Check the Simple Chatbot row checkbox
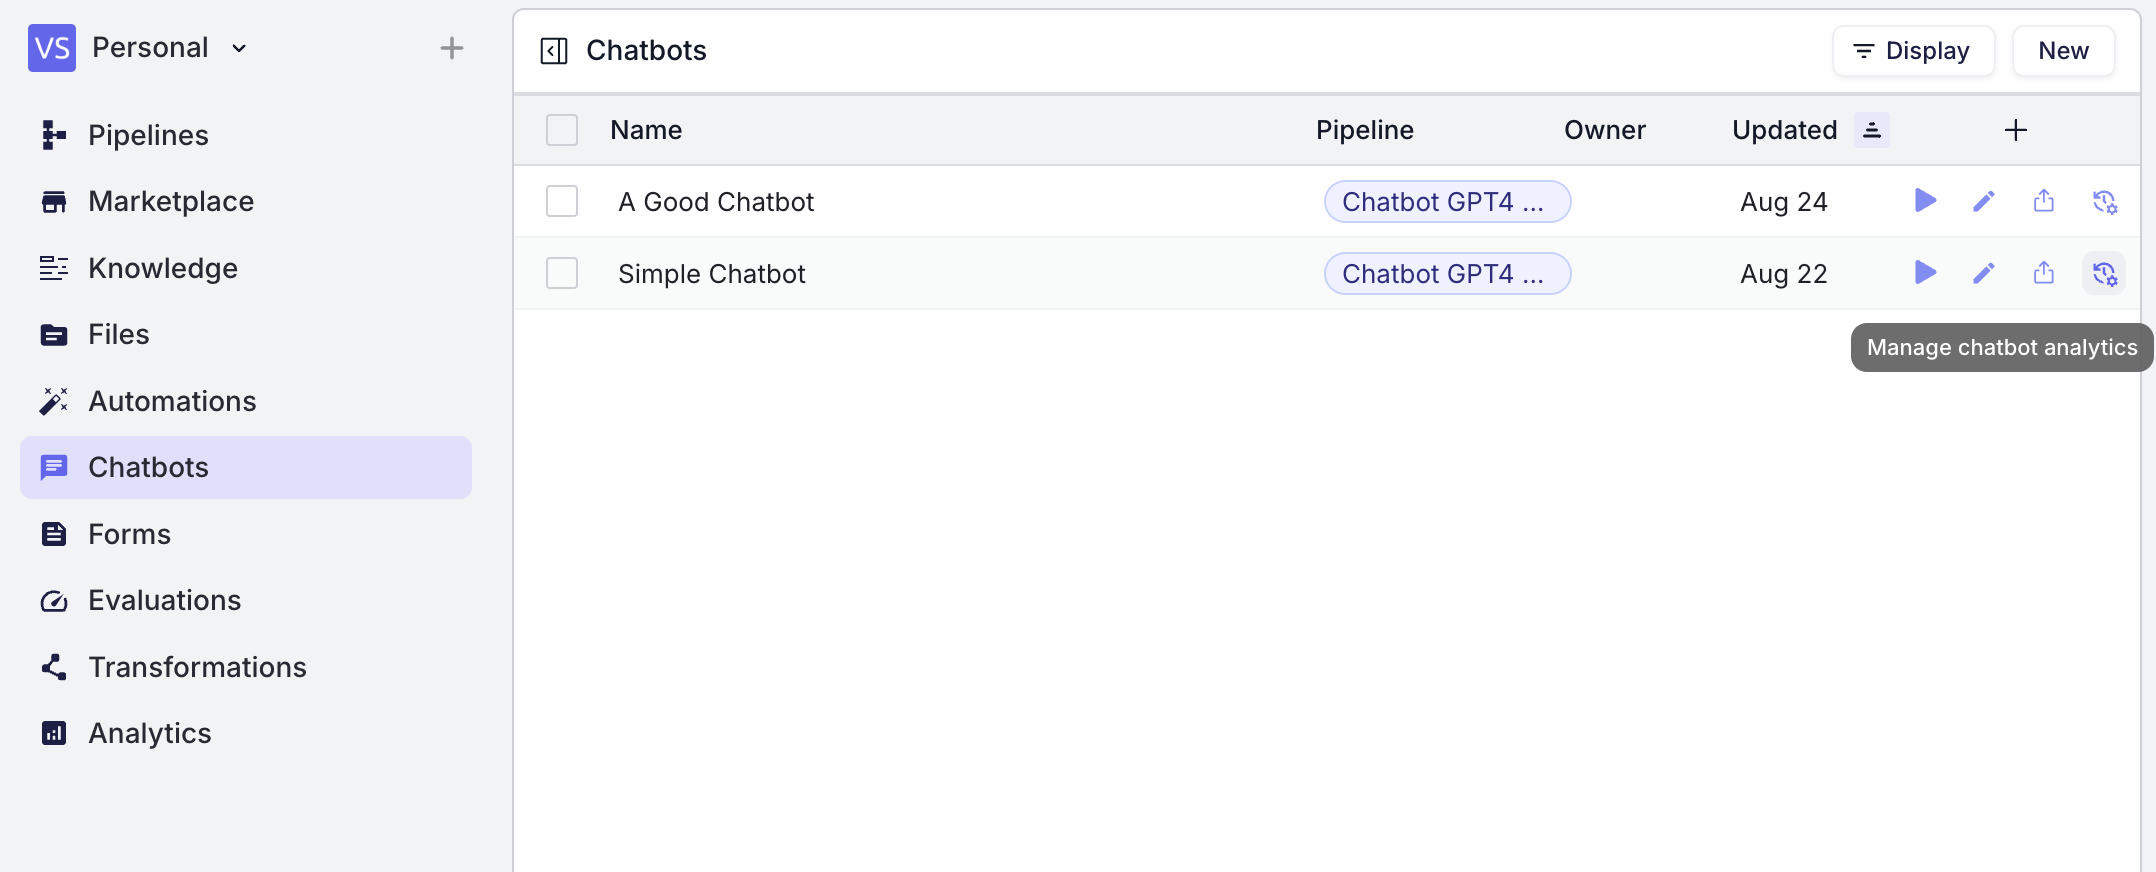Image resolution: width=2156 pixels, height=872 pixels. point(562,273)
